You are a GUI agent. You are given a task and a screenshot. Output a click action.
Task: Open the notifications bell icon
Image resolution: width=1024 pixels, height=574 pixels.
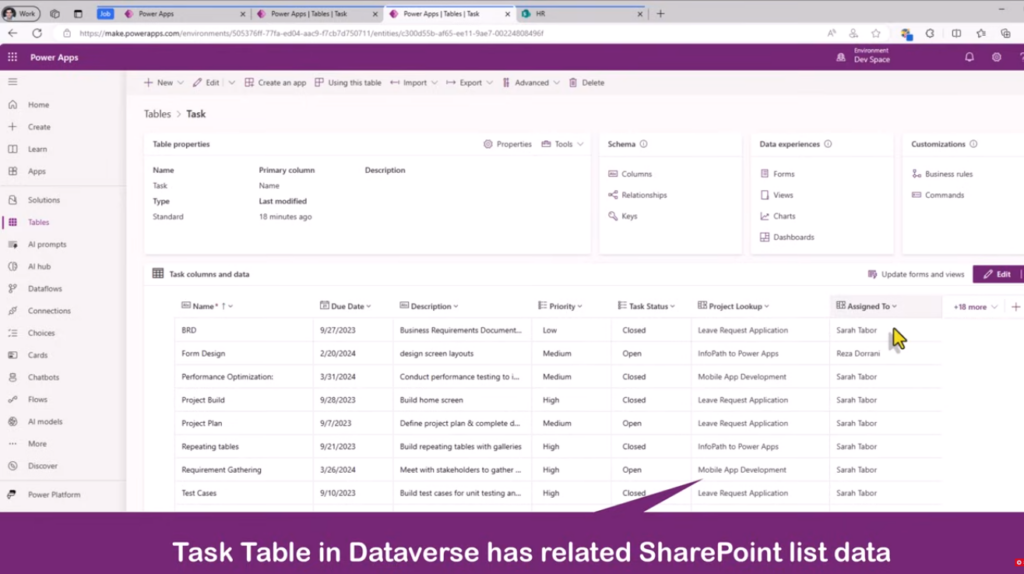(969, 57)
